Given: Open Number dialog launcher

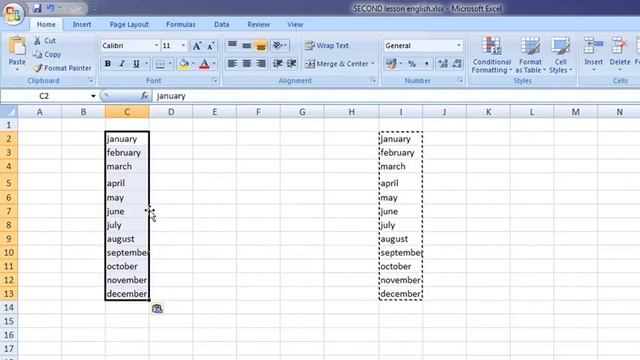Looking at the screenshot, I should 460,80.
